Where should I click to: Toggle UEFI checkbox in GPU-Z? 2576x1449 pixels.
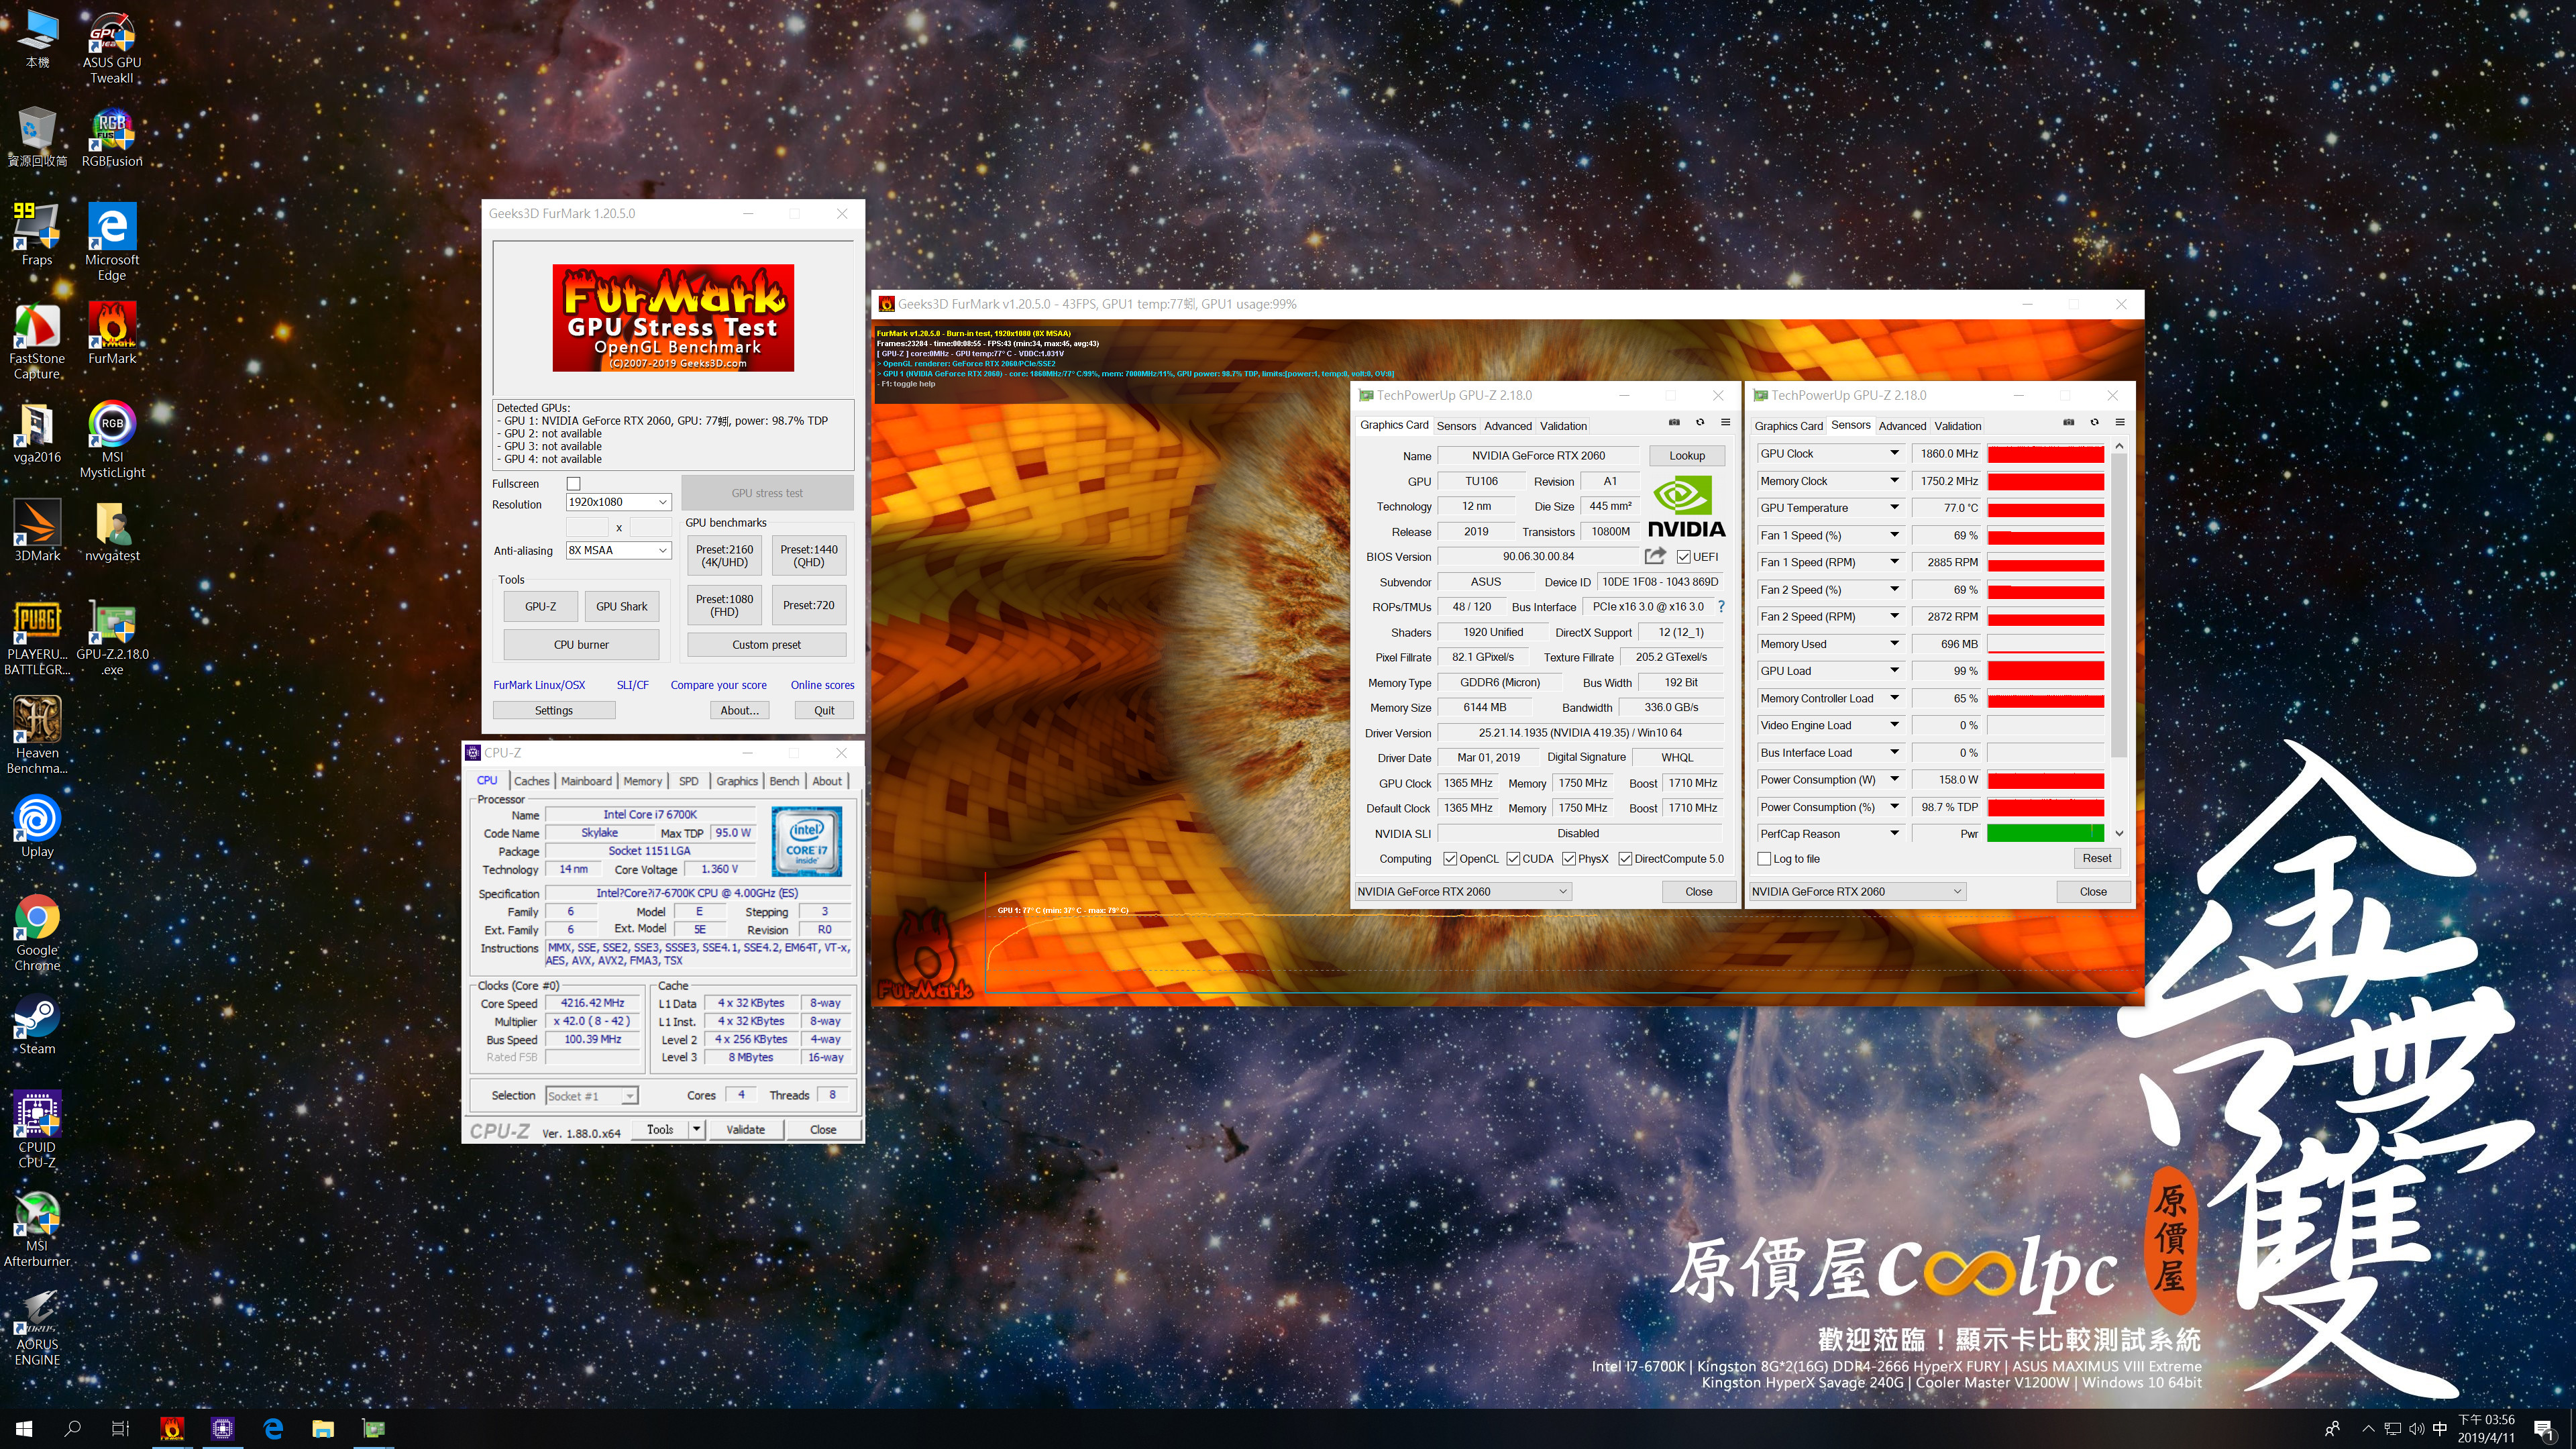pyautogui.click(x=1684, y=557)
